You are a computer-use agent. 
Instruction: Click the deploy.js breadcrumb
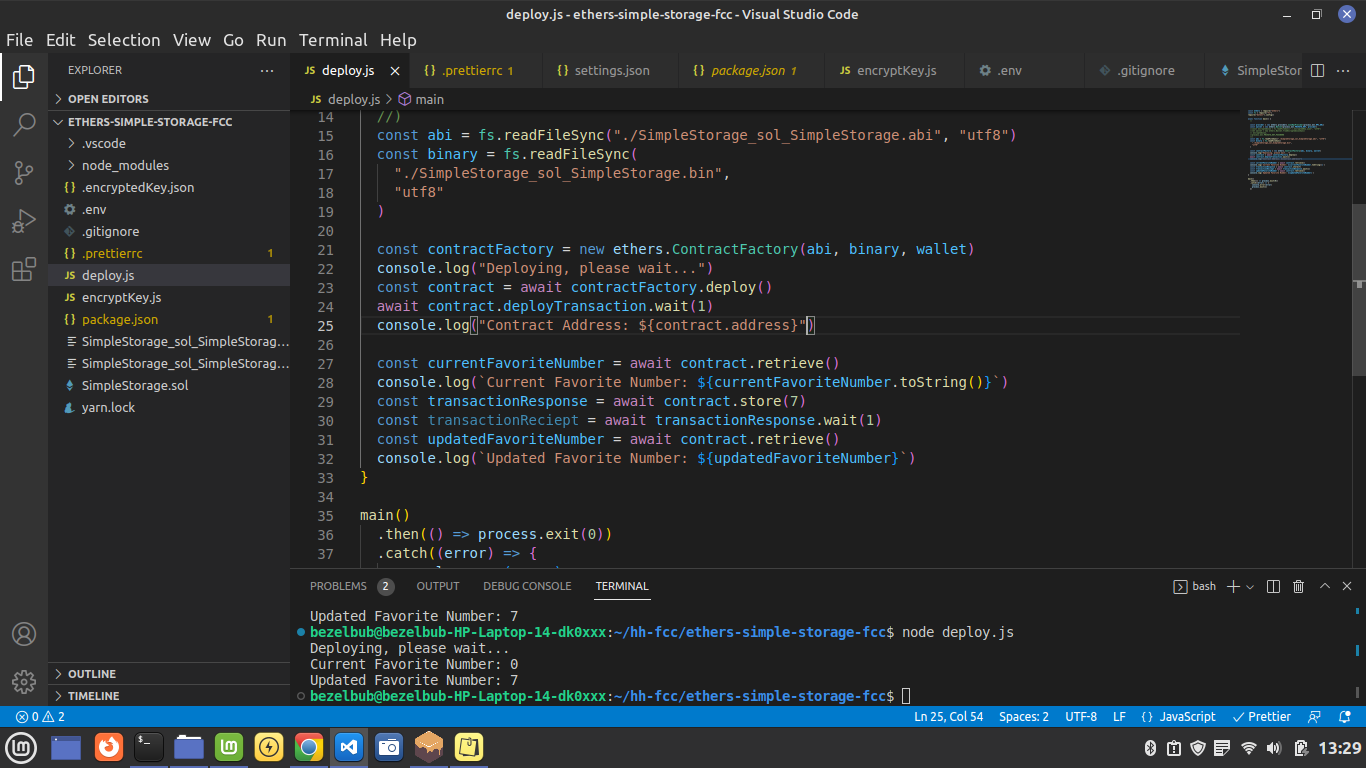pos(345,99)
